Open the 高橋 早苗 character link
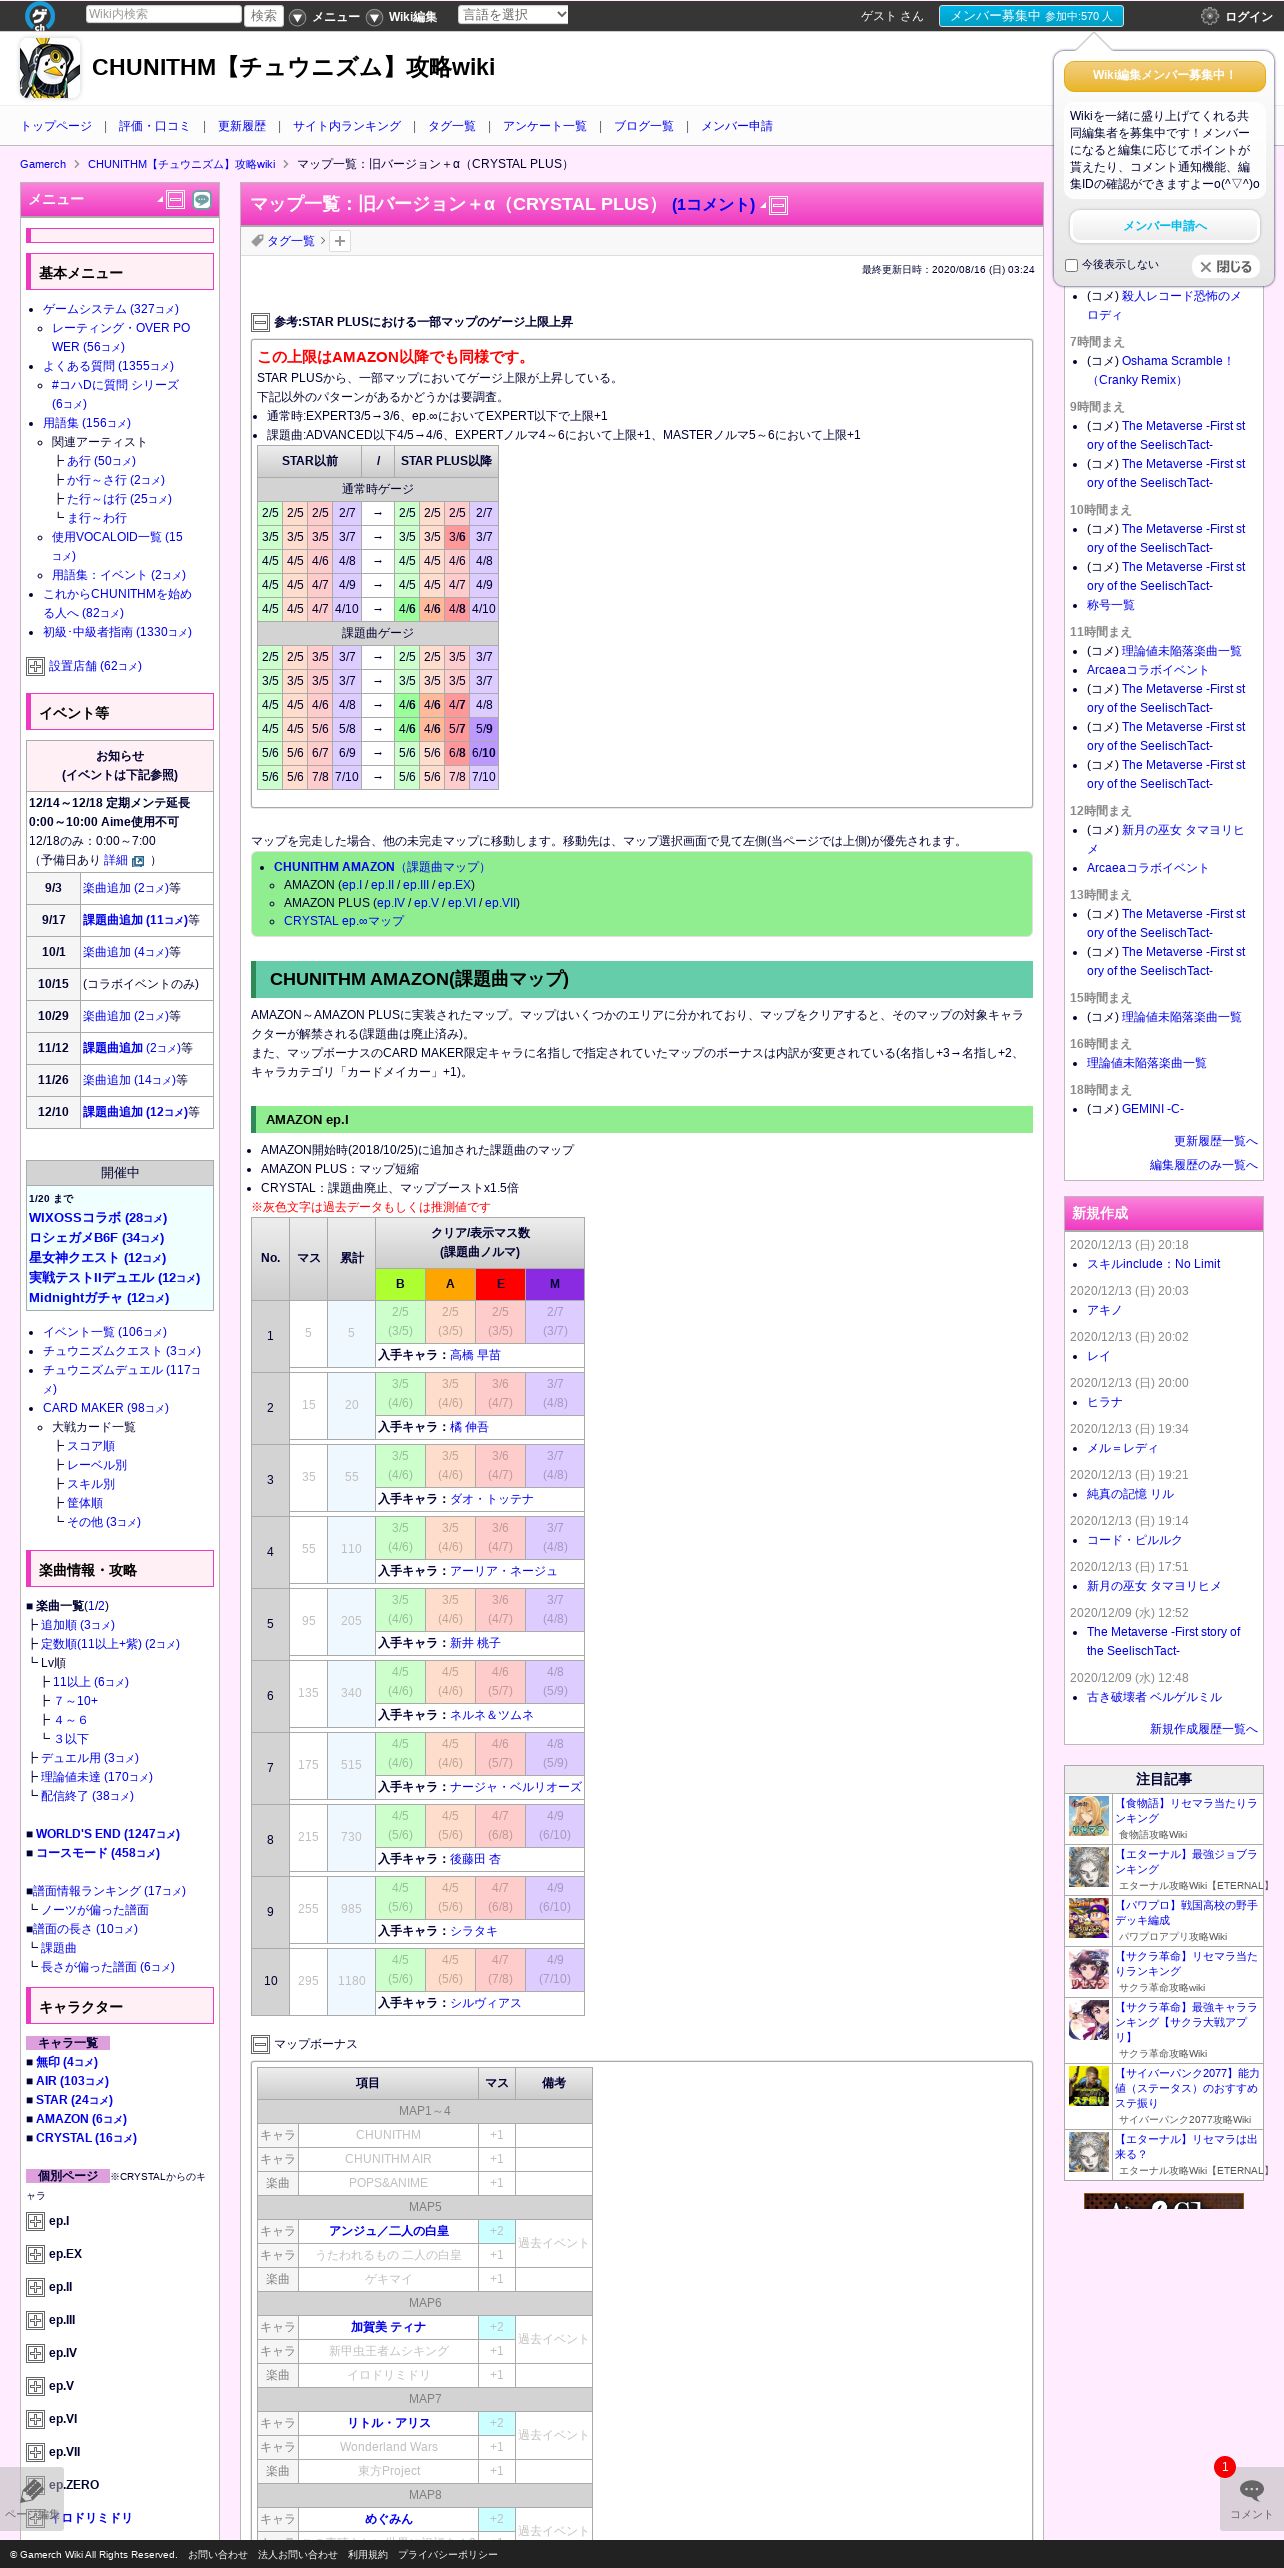 (x=475, y=1355)
